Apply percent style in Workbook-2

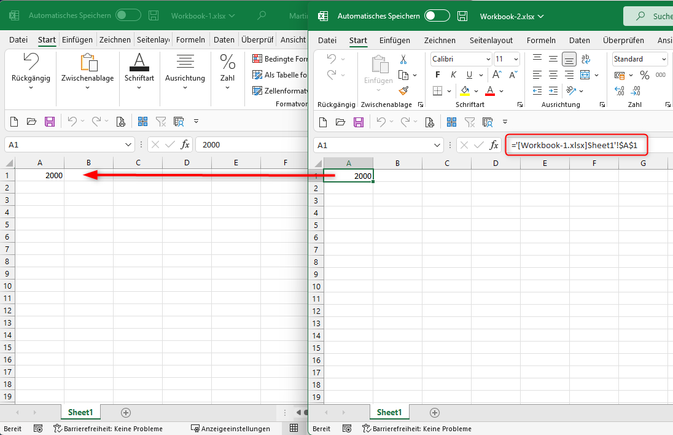[644, 75]
